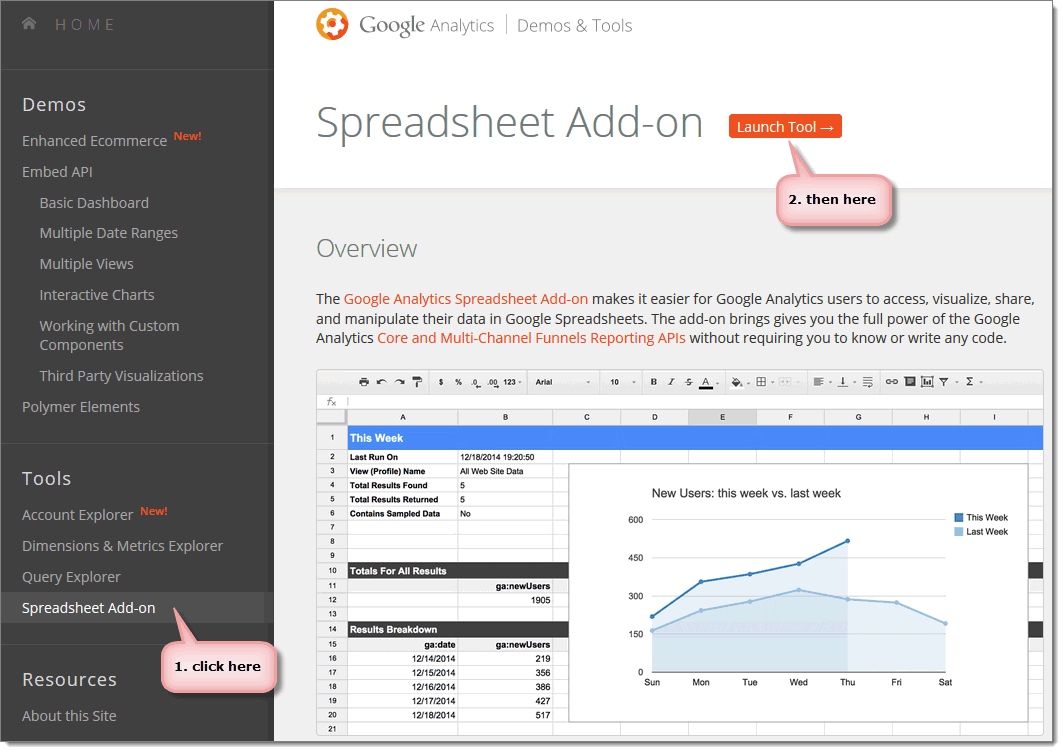Click the Fill color paint bucket icon
1063x752 pixels.
tap(737, 382)
